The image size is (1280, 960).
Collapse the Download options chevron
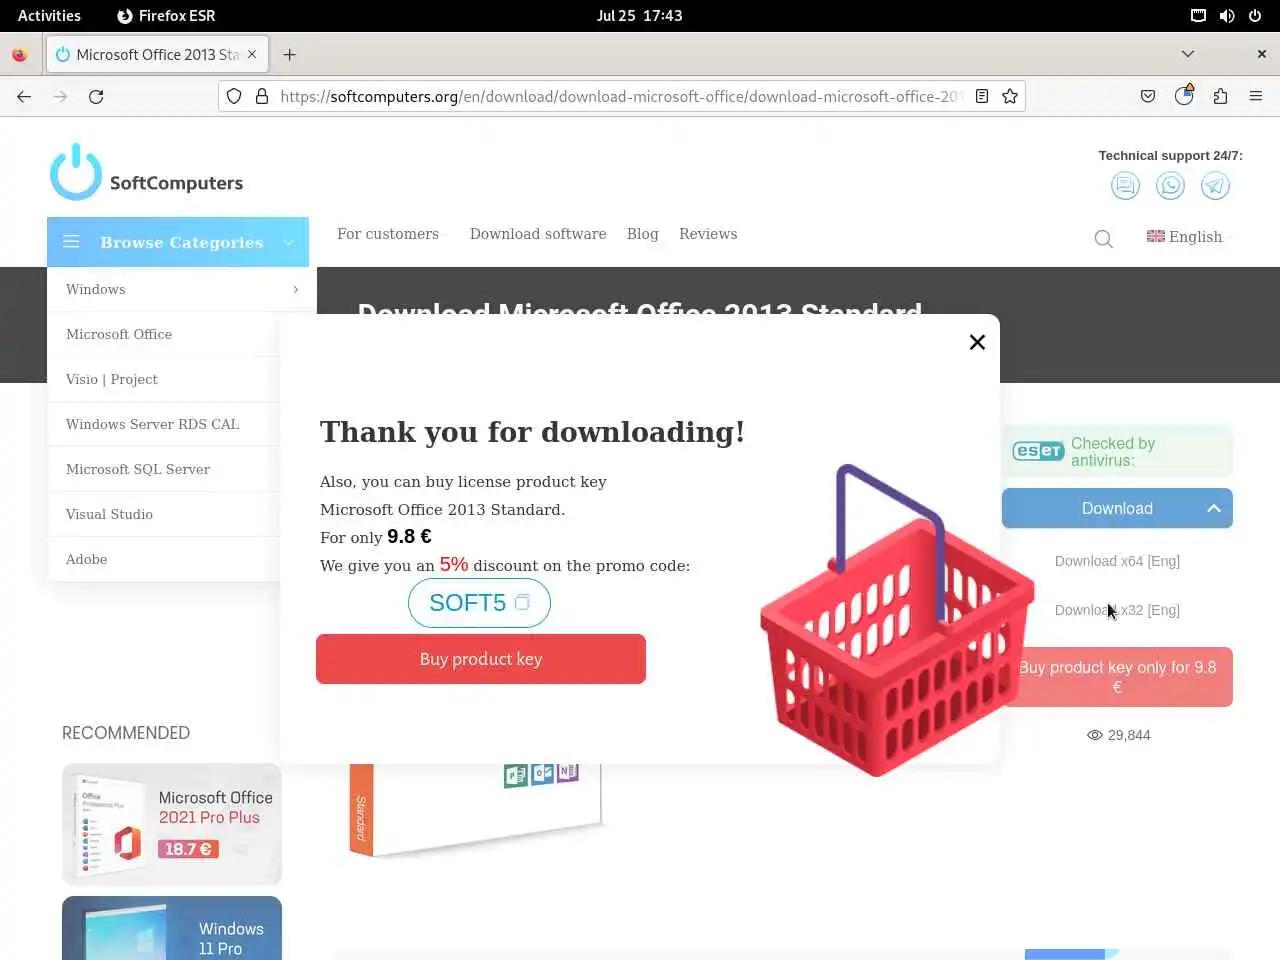[x=1213, y=508]
